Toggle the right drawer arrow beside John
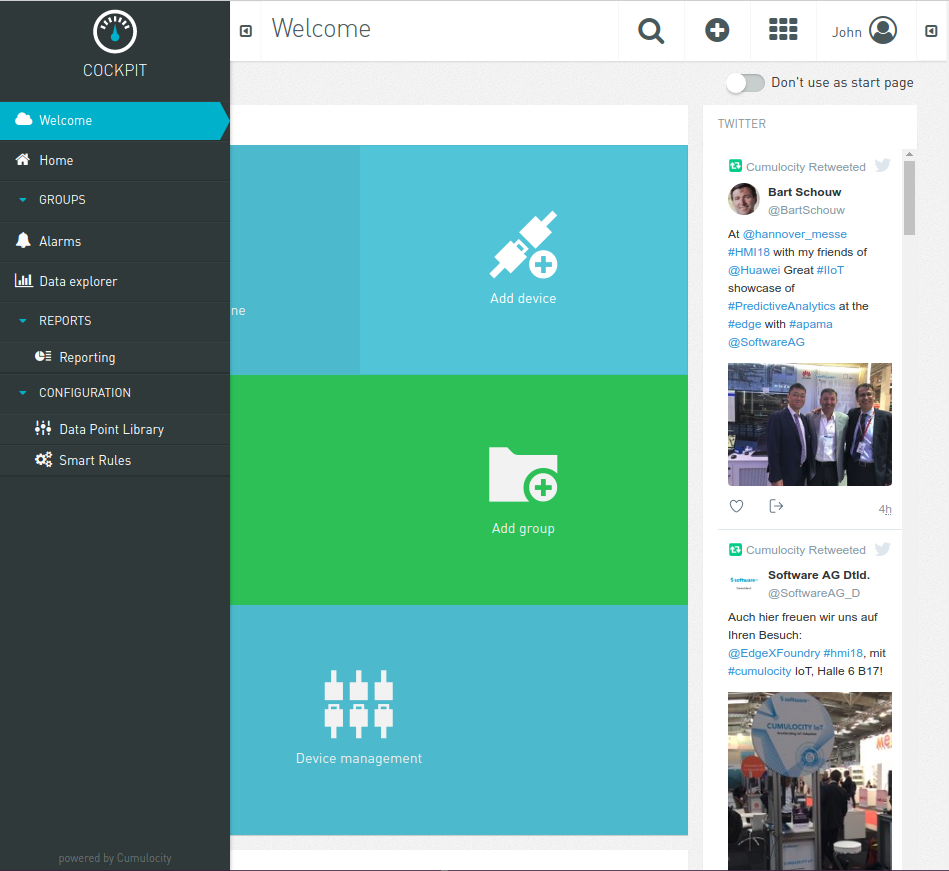 click(931, 32)
